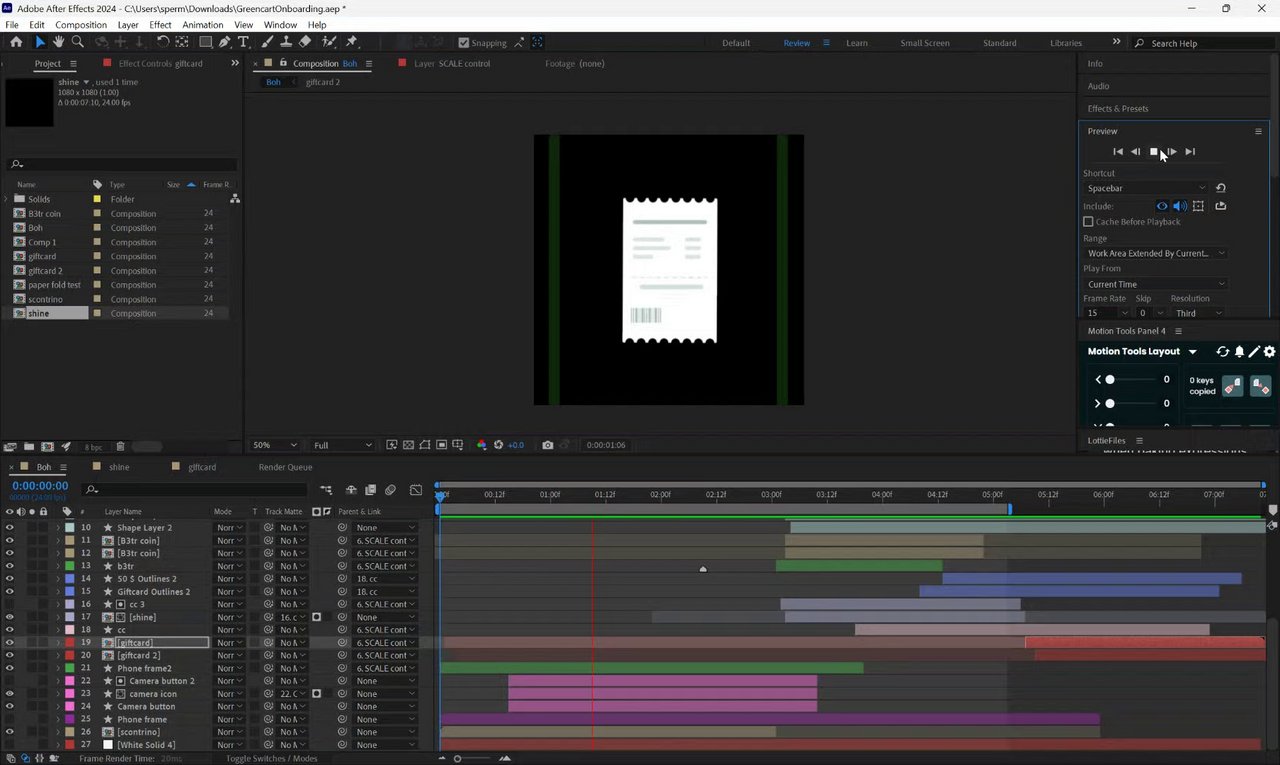Select the Brush tool

[268, 42]
